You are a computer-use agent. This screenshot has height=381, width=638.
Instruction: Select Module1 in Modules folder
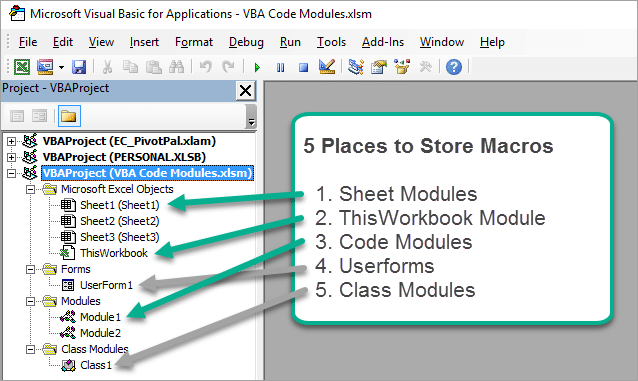100,317
